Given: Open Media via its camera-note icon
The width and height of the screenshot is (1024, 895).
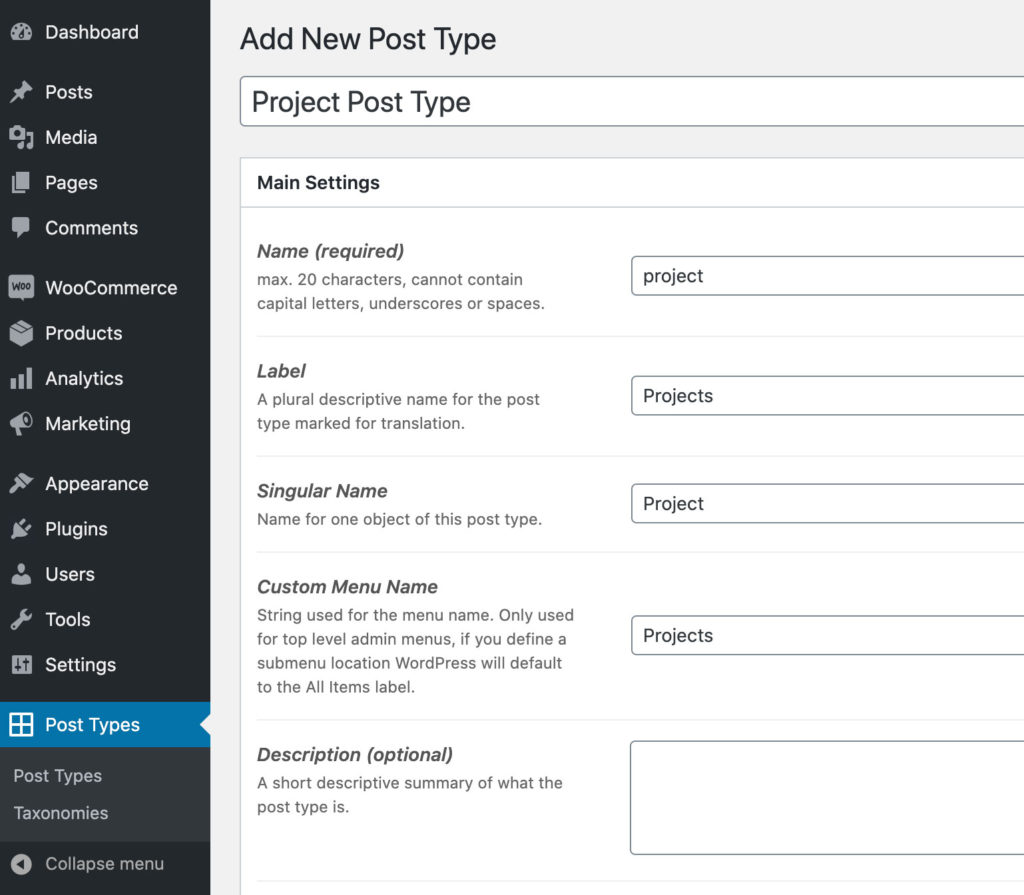Looking at the screenshot, I should click(21, 137).
